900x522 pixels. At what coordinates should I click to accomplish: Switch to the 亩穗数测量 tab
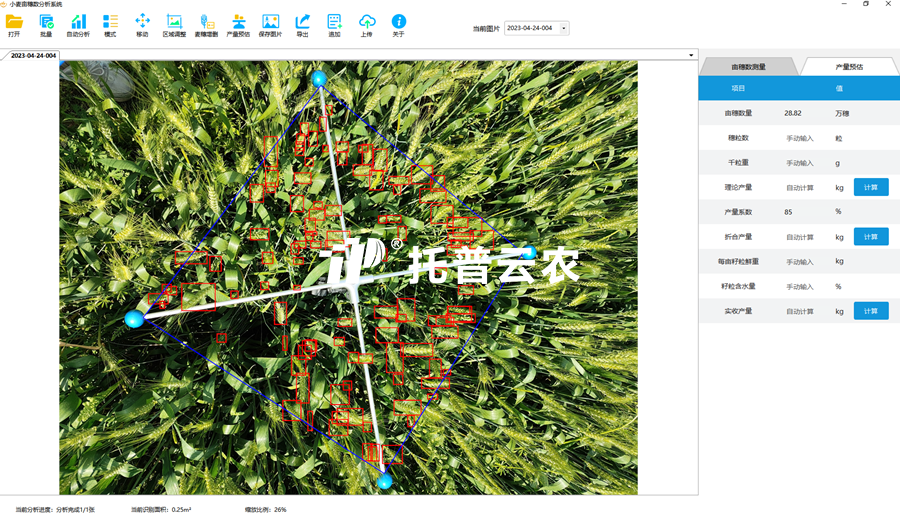[748, 67]
